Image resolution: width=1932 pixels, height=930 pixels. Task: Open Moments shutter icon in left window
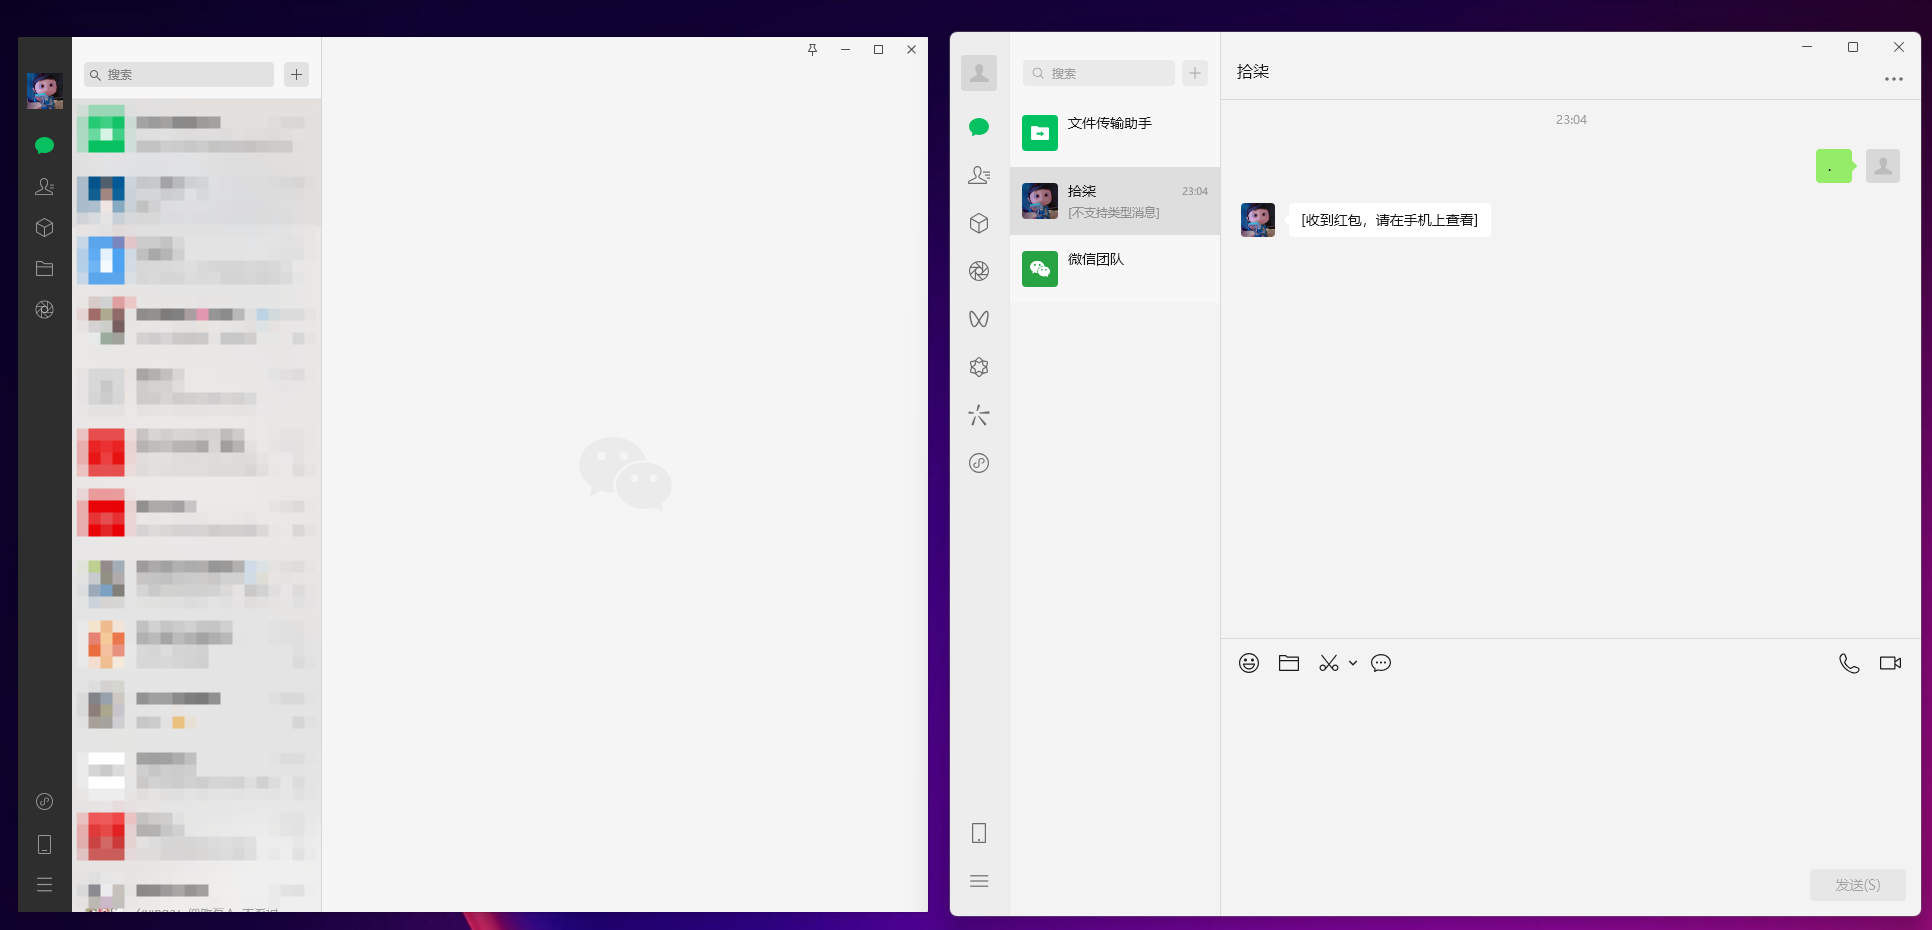(44, 310)
